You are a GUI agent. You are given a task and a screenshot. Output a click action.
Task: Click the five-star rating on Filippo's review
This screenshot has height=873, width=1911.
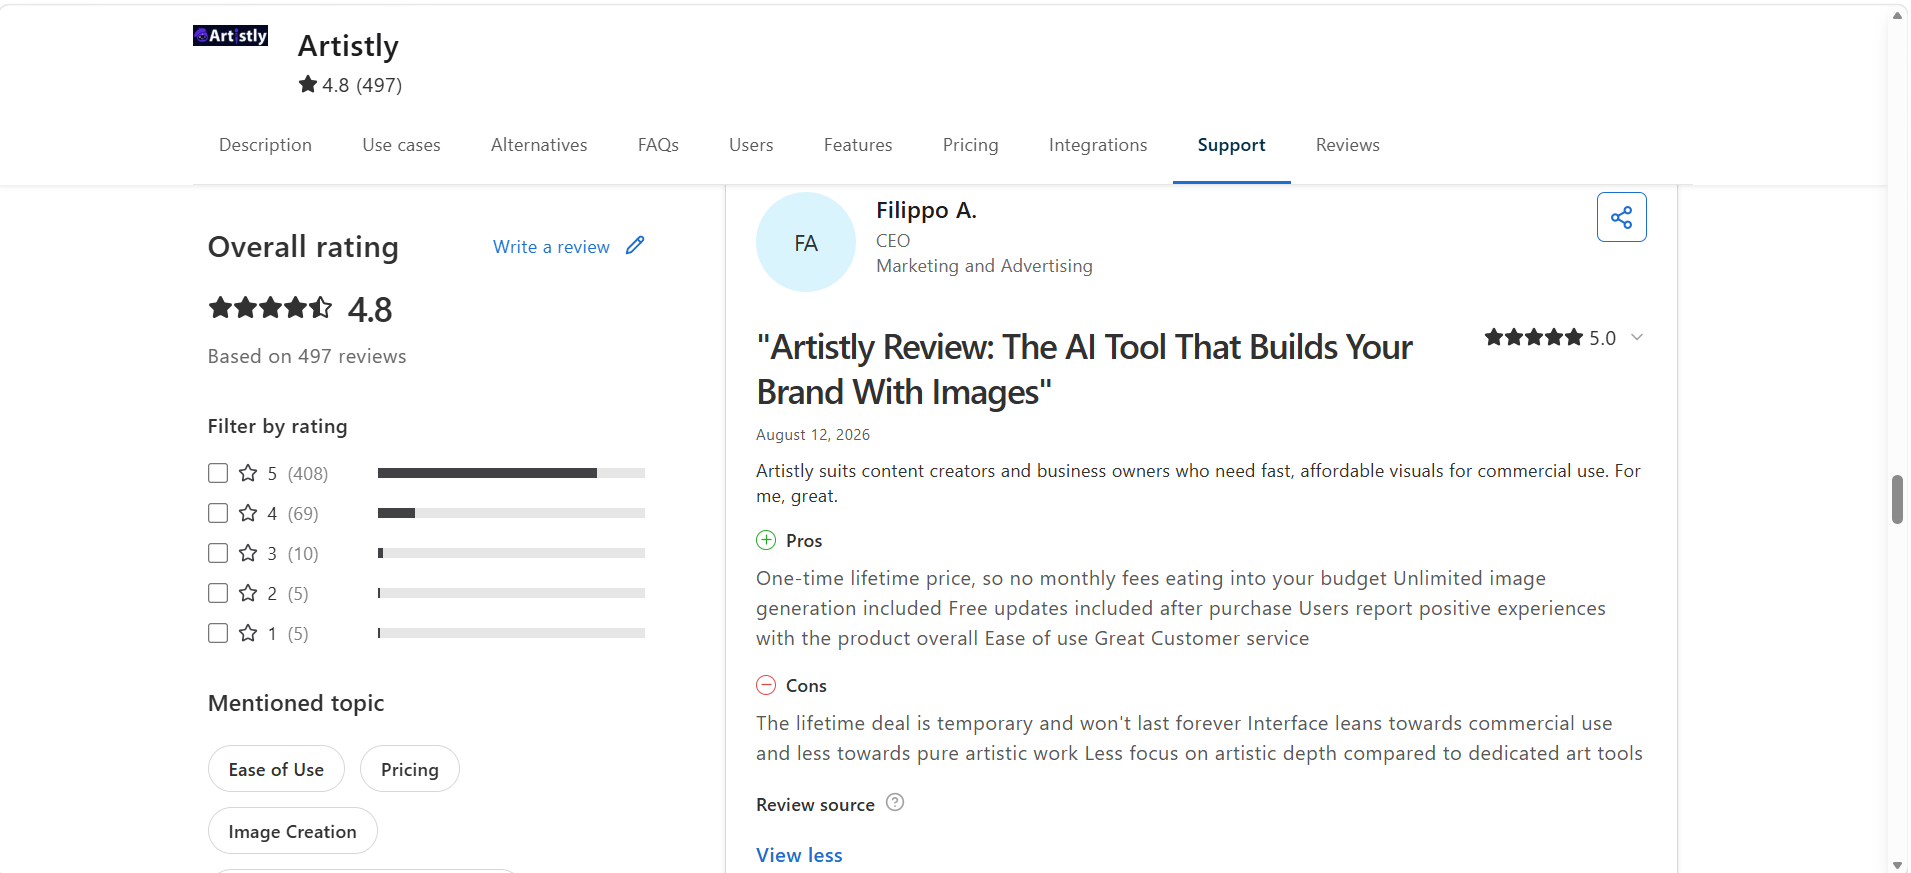1533,337
